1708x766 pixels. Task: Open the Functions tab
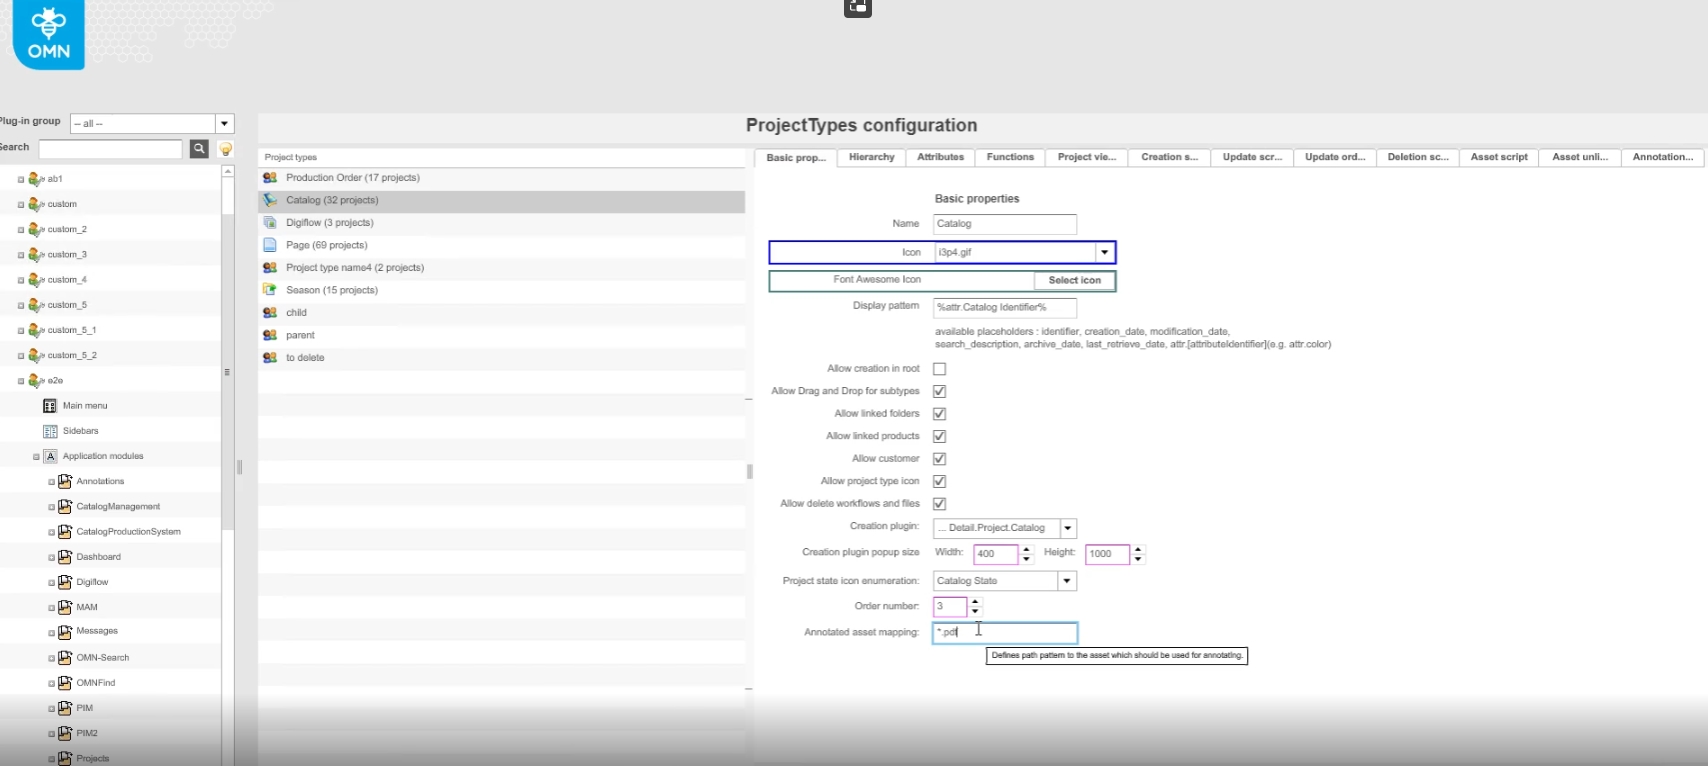coord(1010,157)
